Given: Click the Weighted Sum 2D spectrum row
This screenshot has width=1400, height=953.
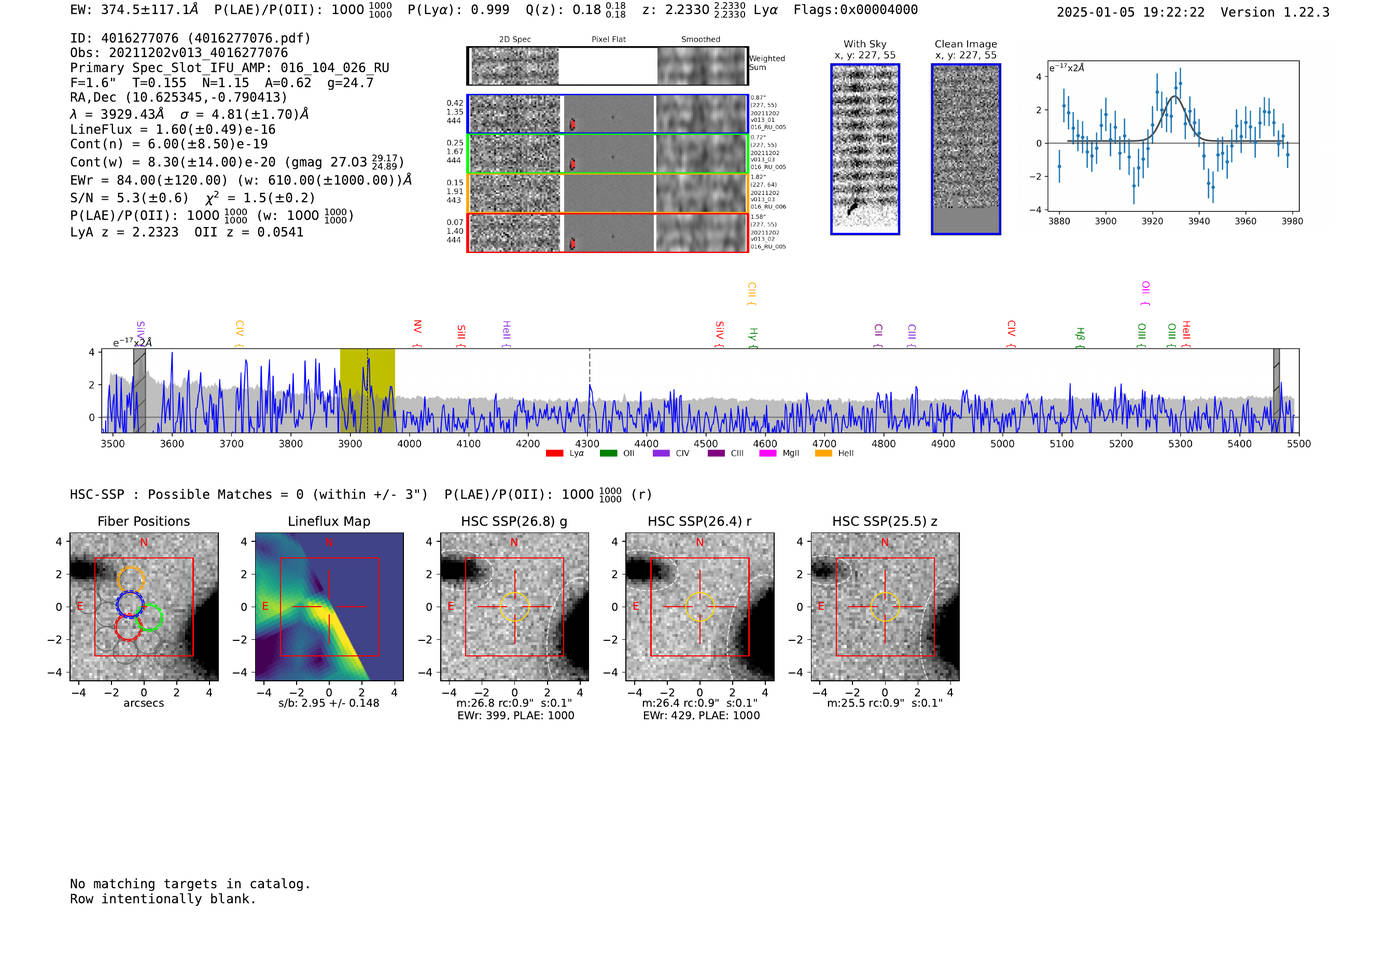Looking at the screenshot, I should click(x=608, y=66).
